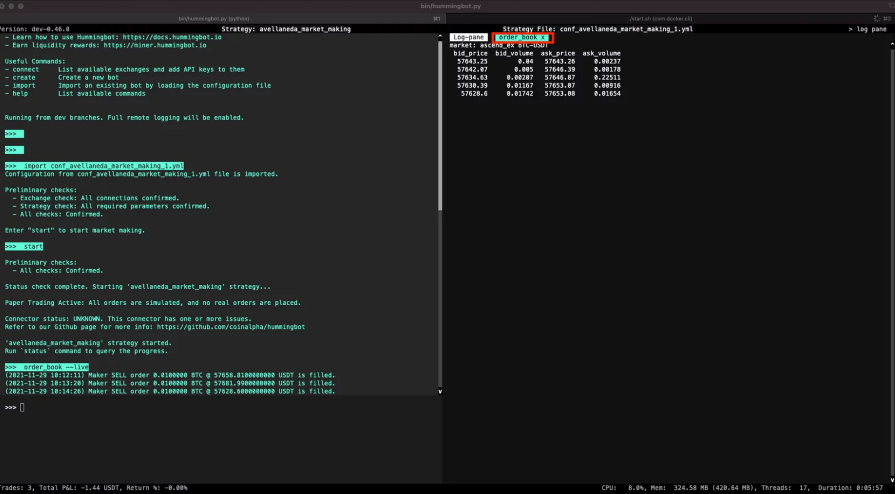Viewport: 895px width, 494px height.
Task: Click the bid_price column header
Action: 471,53
